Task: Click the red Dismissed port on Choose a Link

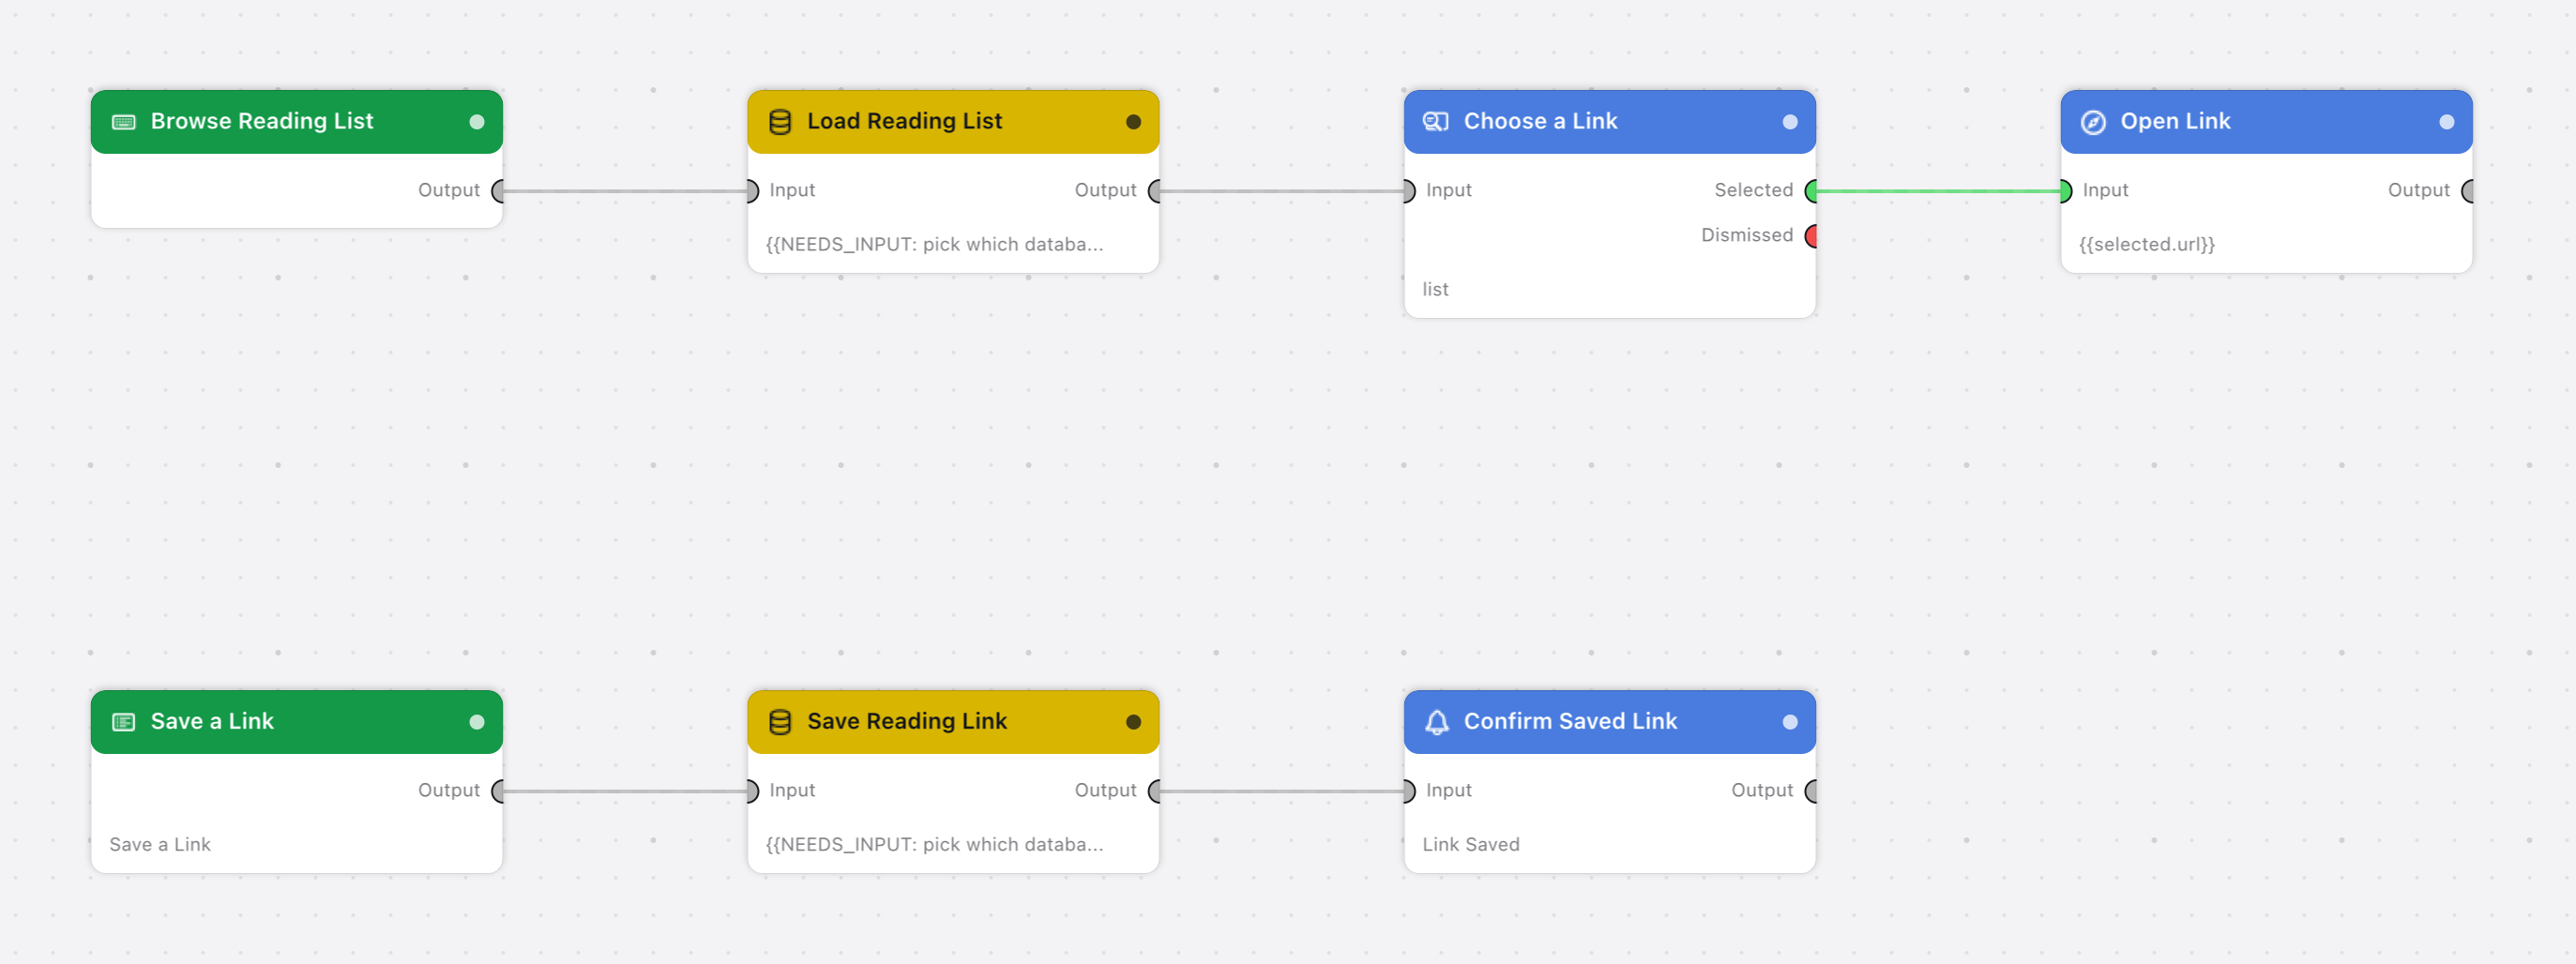Action: (x=1811, y=236)
